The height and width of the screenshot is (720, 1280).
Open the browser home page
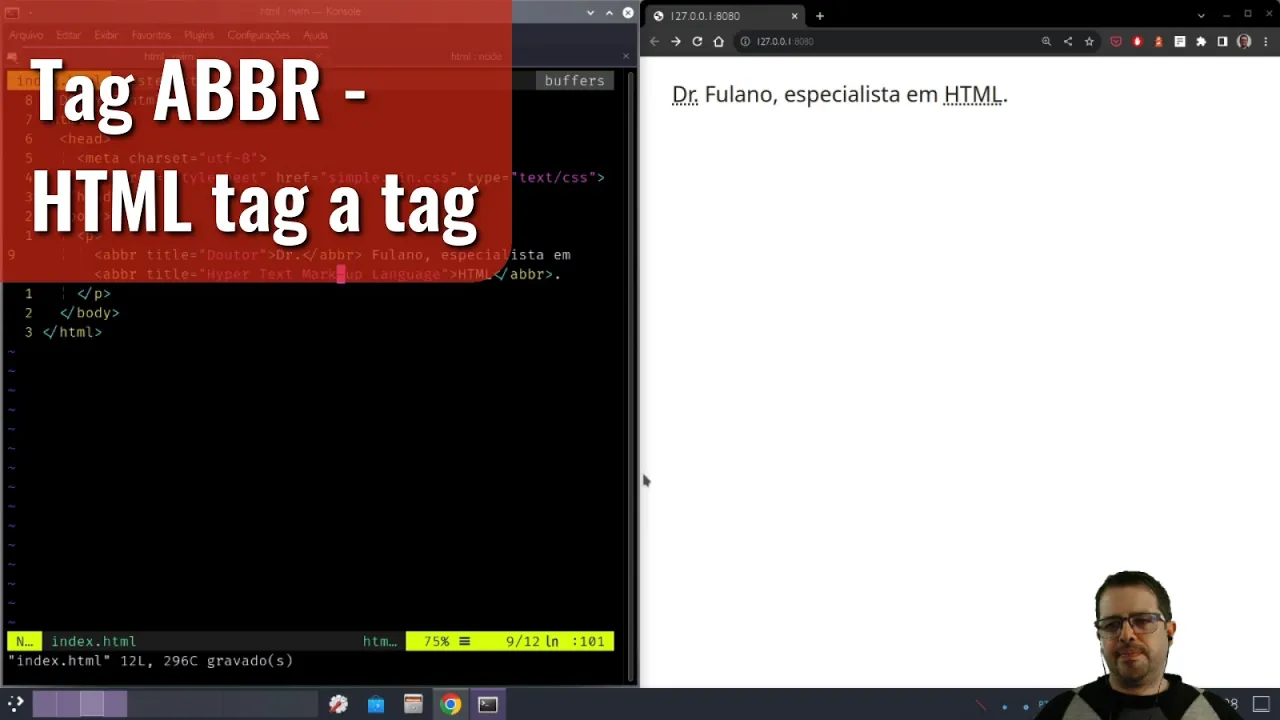point(718,41)
